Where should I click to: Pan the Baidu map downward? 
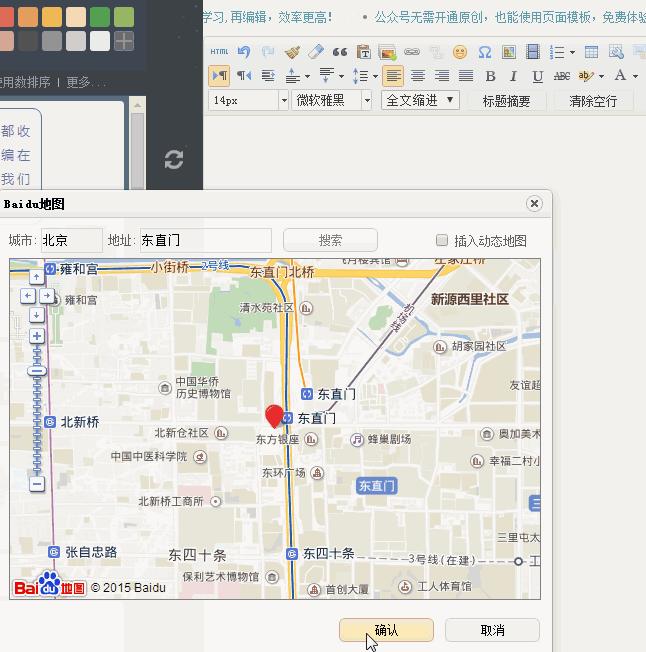[37, 315]
